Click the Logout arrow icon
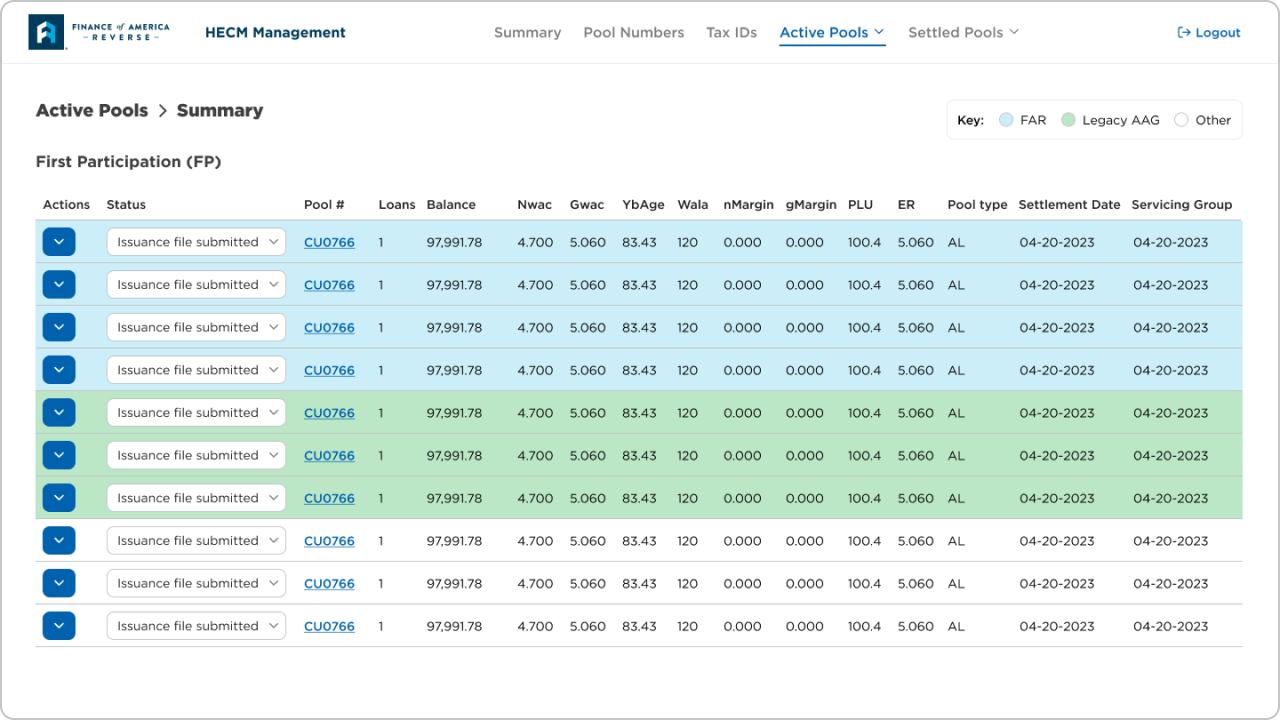 click(1184, 33)
